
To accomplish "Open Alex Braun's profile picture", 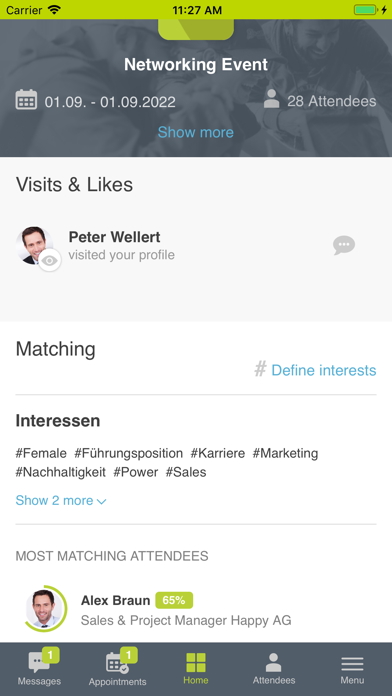I will (x=44, y=609).
